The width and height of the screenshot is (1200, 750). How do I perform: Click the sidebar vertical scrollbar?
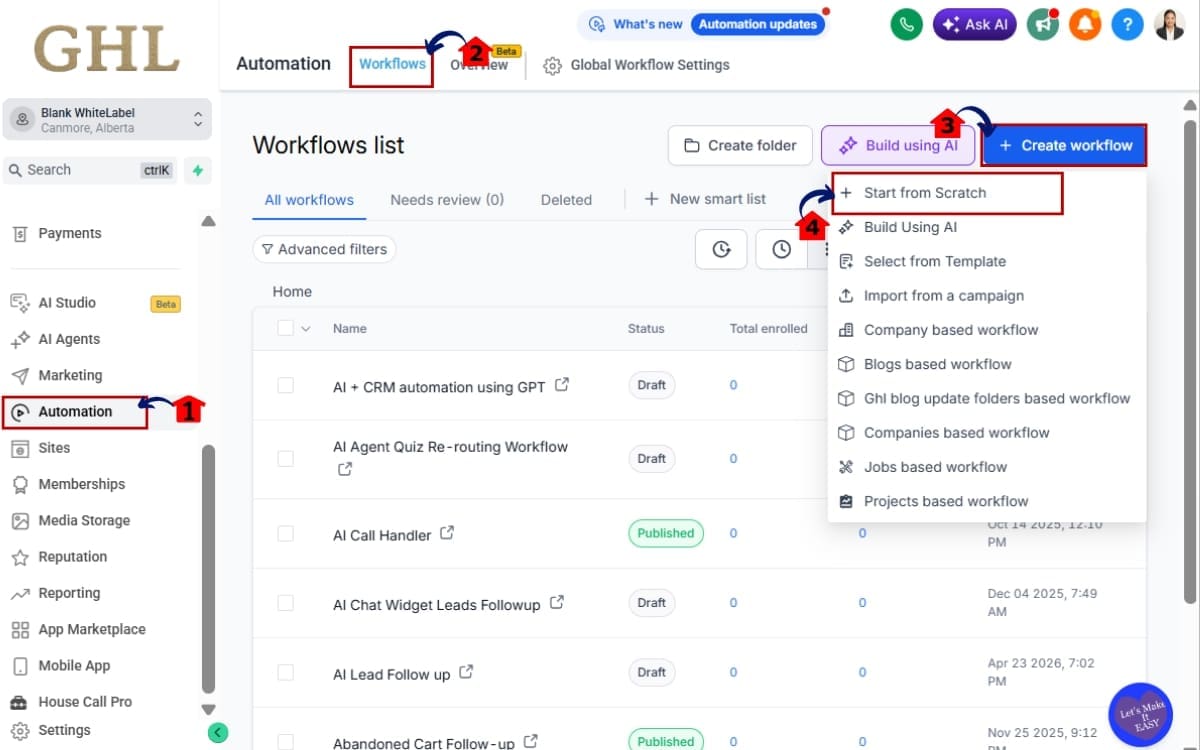(x=208, y=570)
